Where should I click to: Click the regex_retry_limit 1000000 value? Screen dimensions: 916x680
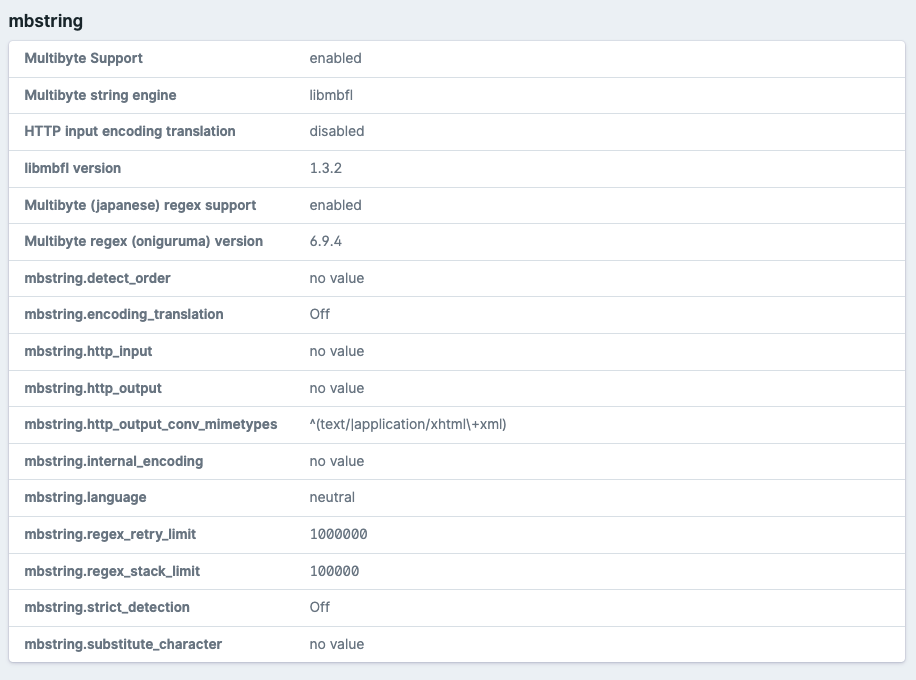click(338, 534)
